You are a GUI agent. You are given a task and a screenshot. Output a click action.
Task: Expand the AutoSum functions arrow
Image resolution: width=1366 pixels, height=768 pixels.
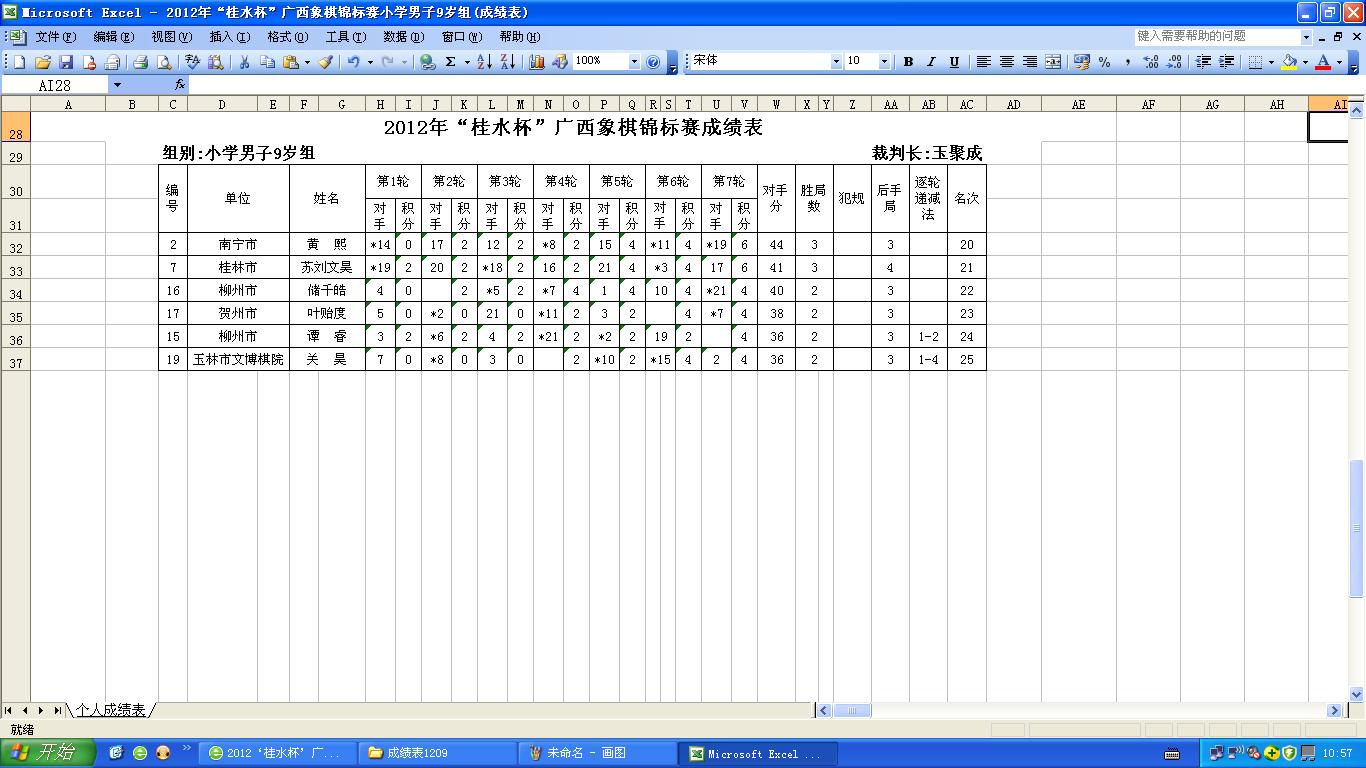pyautogui.click(x=467, y=62)
